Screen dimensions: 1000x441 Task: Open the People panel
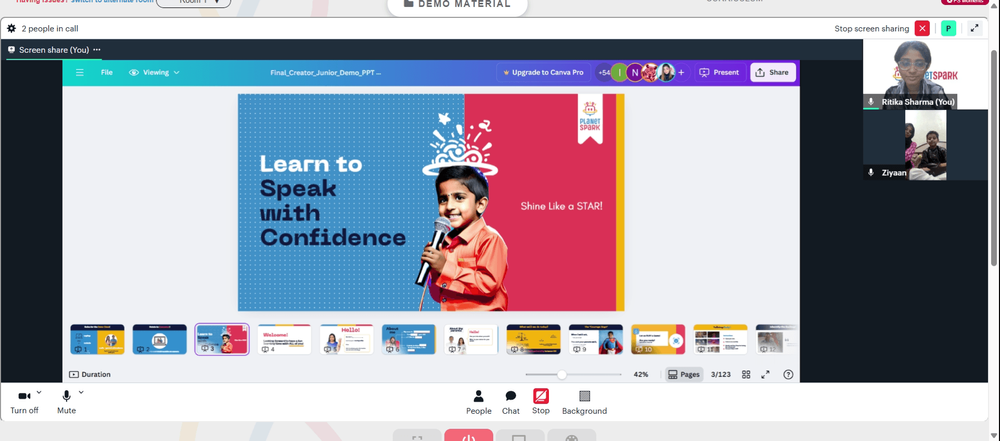478,403
